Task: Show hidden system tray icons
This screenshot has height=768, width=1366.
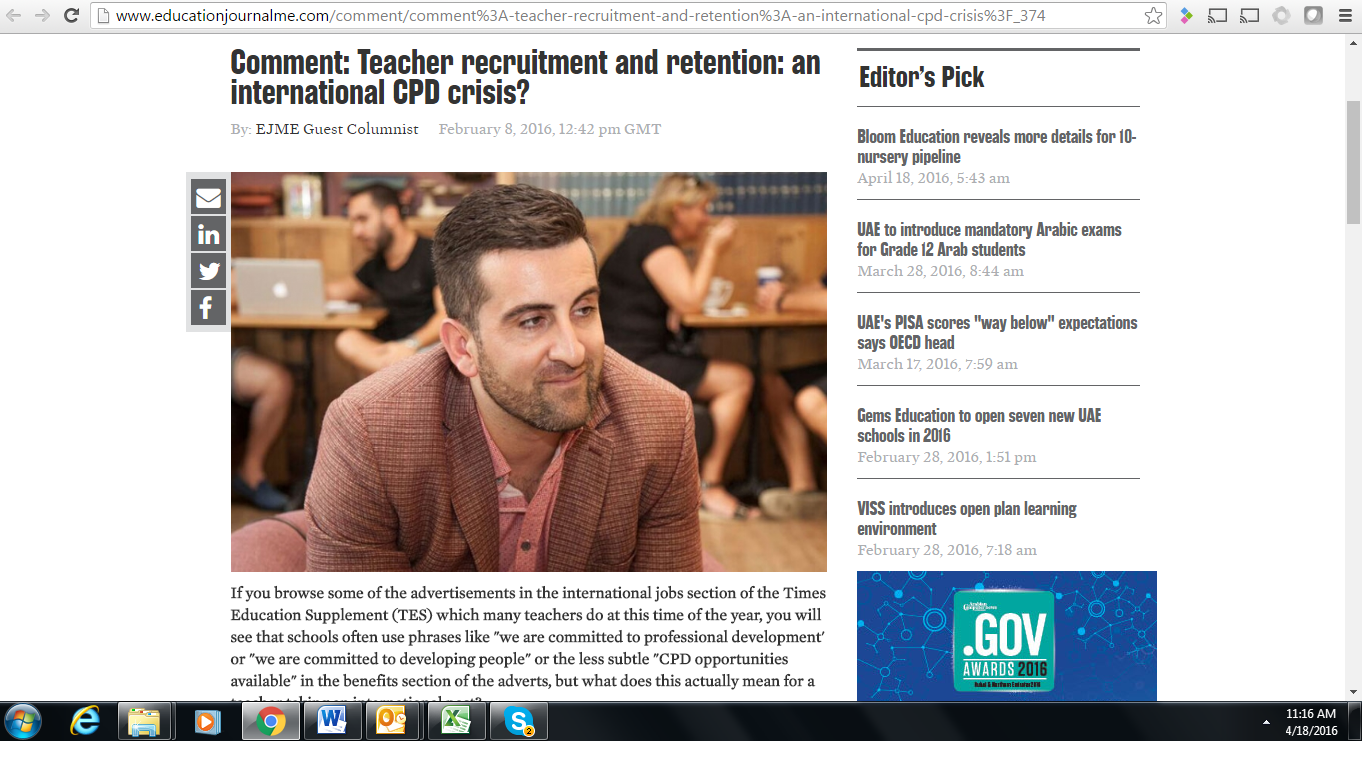Action: 1266,721
